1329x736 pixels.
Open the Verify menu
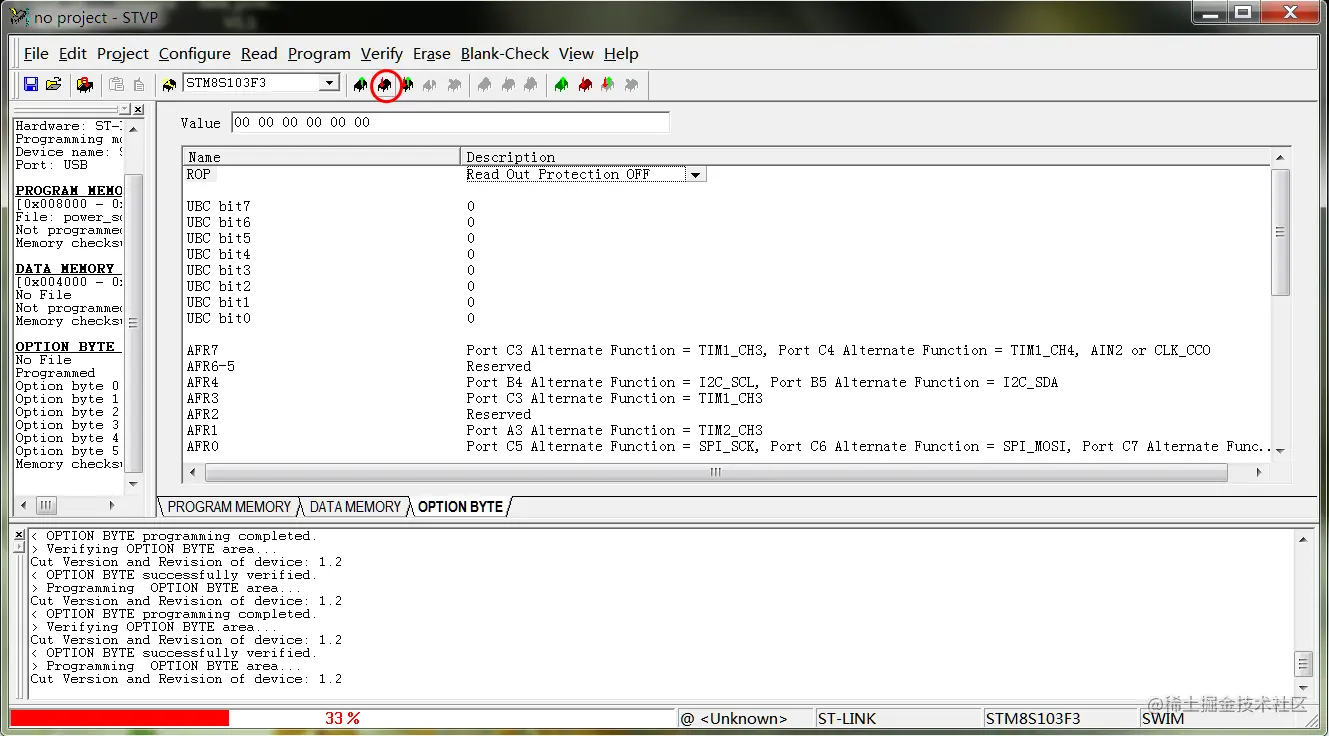382,54
